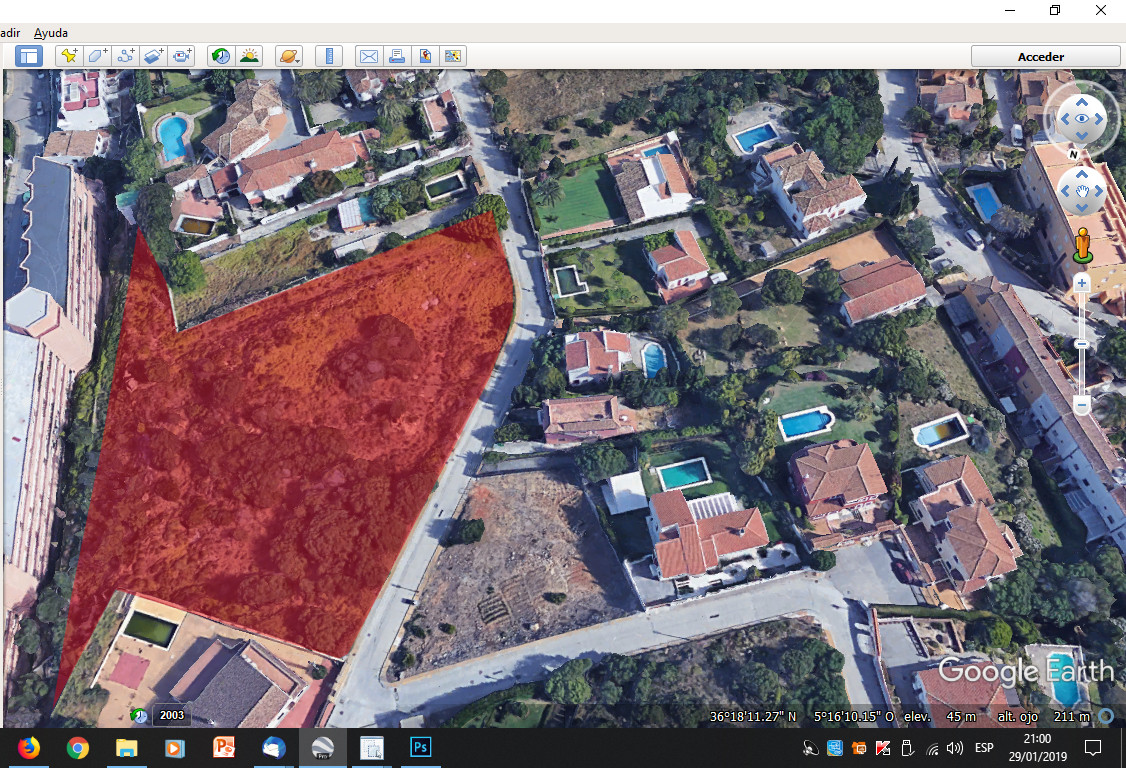Image resolution: width=1126 pixels, height=768 pixels.
Task: Toggle sunlight across the landscape
Action: [x=249, y=56]
